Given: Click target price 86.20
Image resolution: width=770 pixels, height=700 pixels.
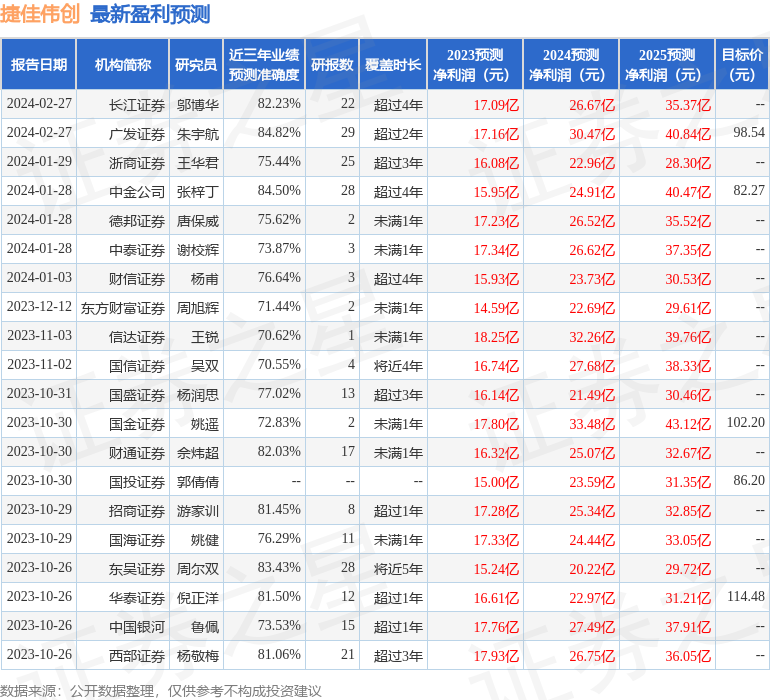Looking at the screenshot, I should pyautogui.click(x=749, y=480).
